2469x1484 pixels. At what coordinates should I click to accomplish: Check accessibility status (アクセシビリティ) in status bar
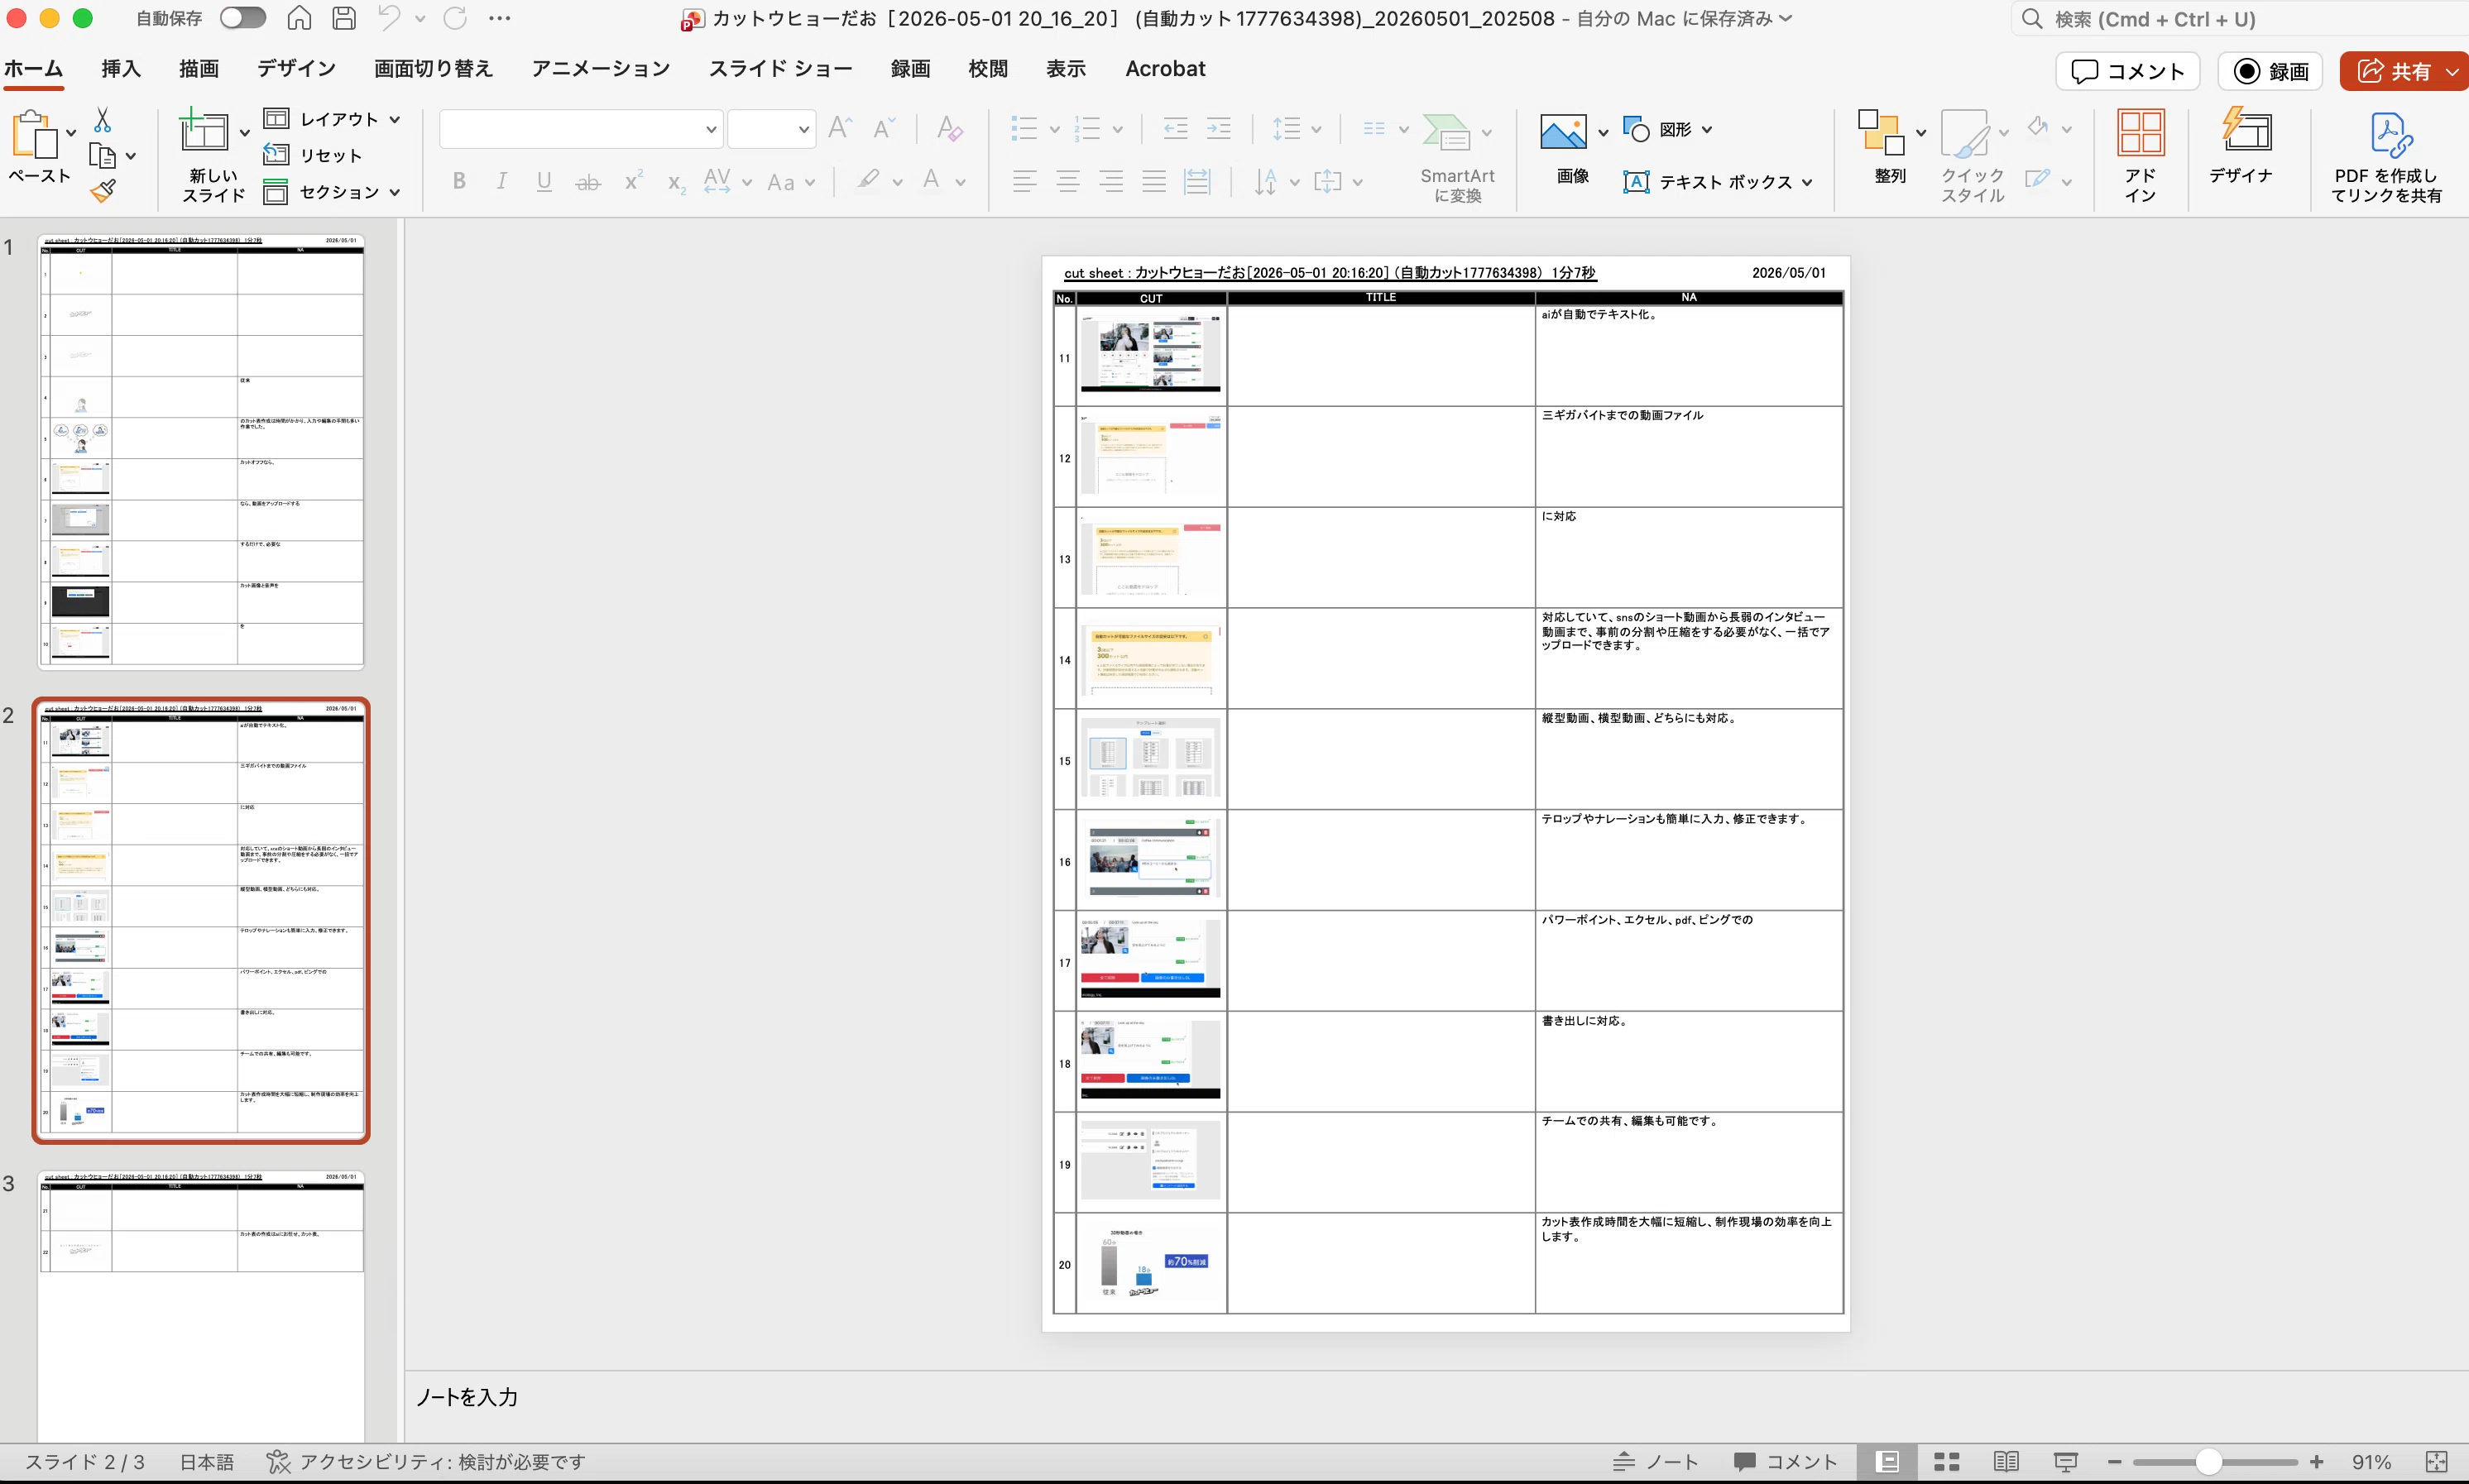coord(426,1462)
